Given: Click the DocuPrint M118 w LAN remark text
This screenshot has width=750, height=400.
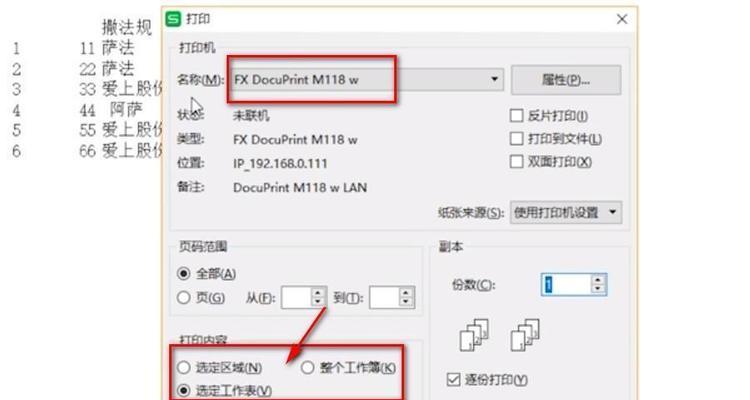Looking at the screenshot, I should point(300,188).
